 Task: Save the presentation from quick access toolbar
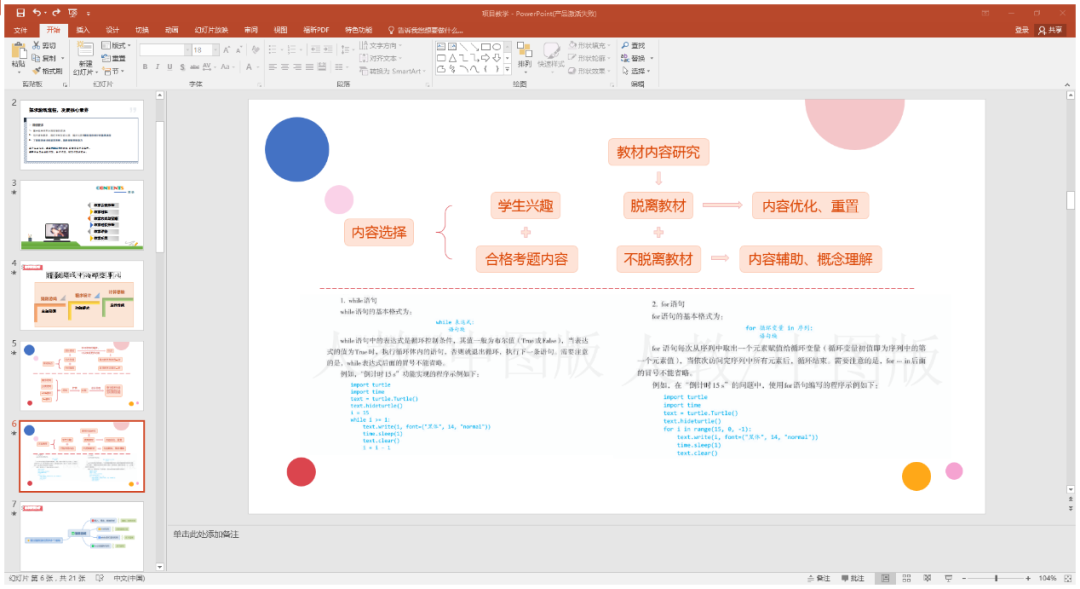(x=20, y=12)
